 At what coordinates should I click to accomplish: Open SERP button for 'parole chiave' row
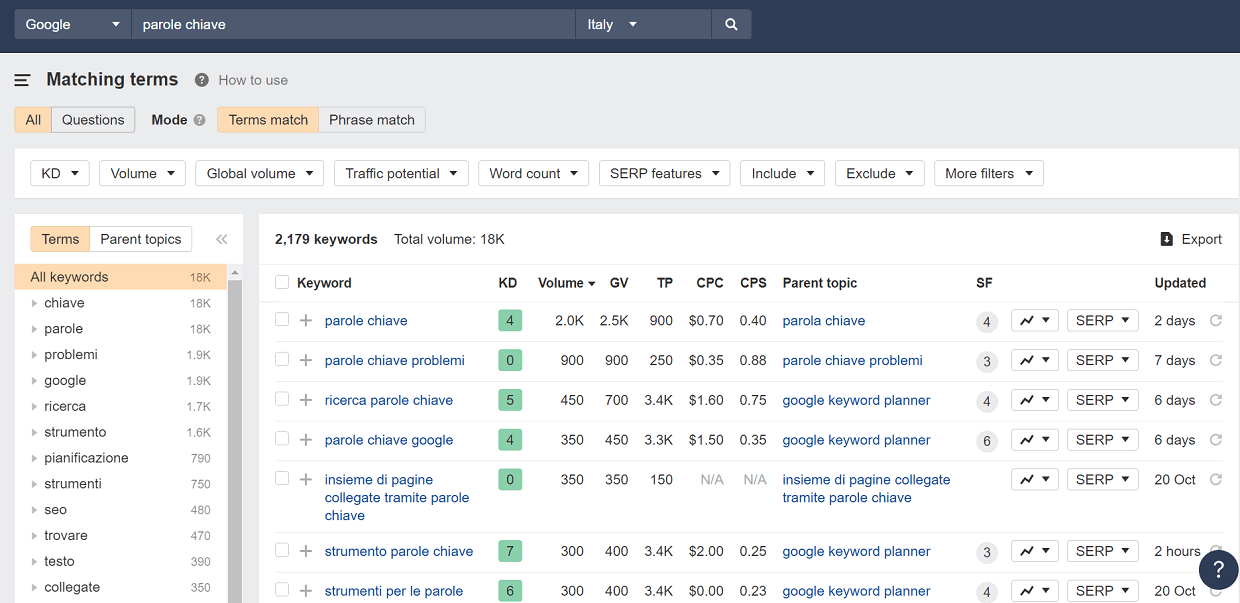point(1102,321)
